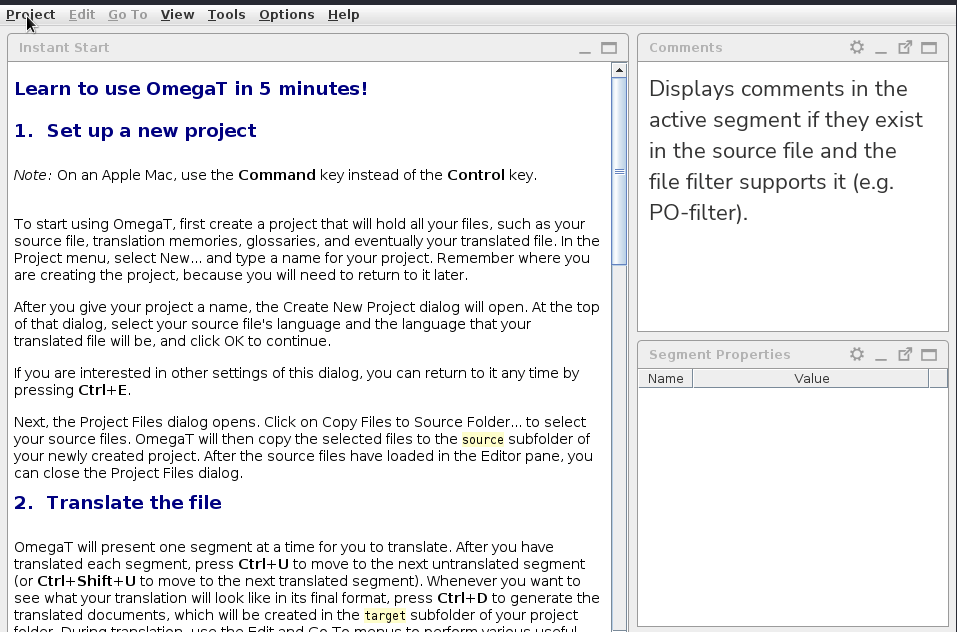Maximize the Segment Properties pane
Image resolution: width=957 pixels, height=632 pixels.
click(929, 354)
